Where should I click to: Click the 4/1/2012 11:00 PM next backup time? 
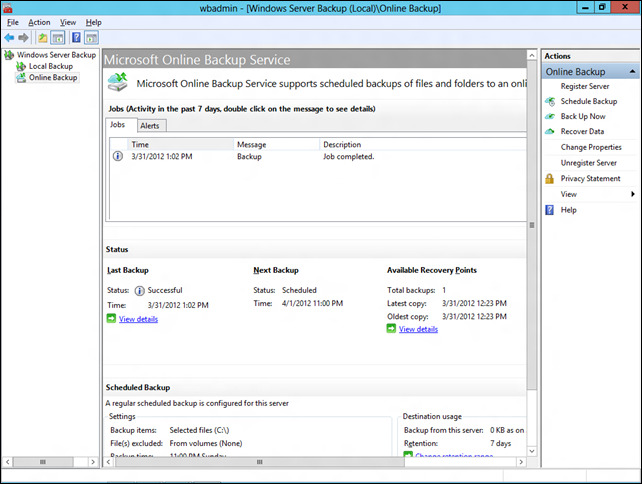point(312,303)
